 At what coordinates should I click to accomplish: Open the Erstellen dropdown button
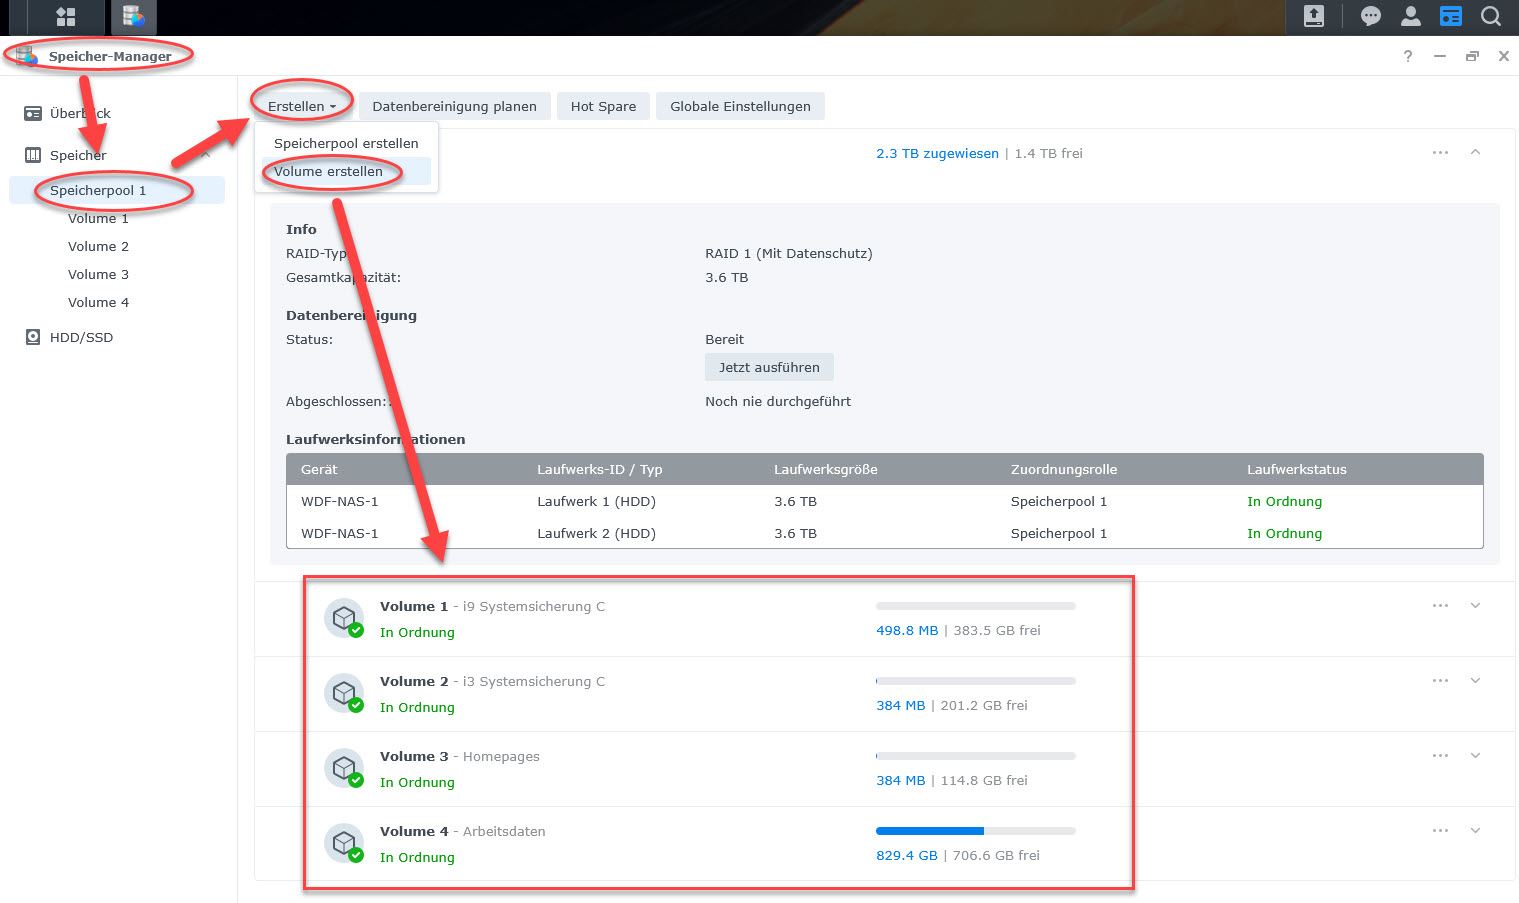(x=301, y=106)
